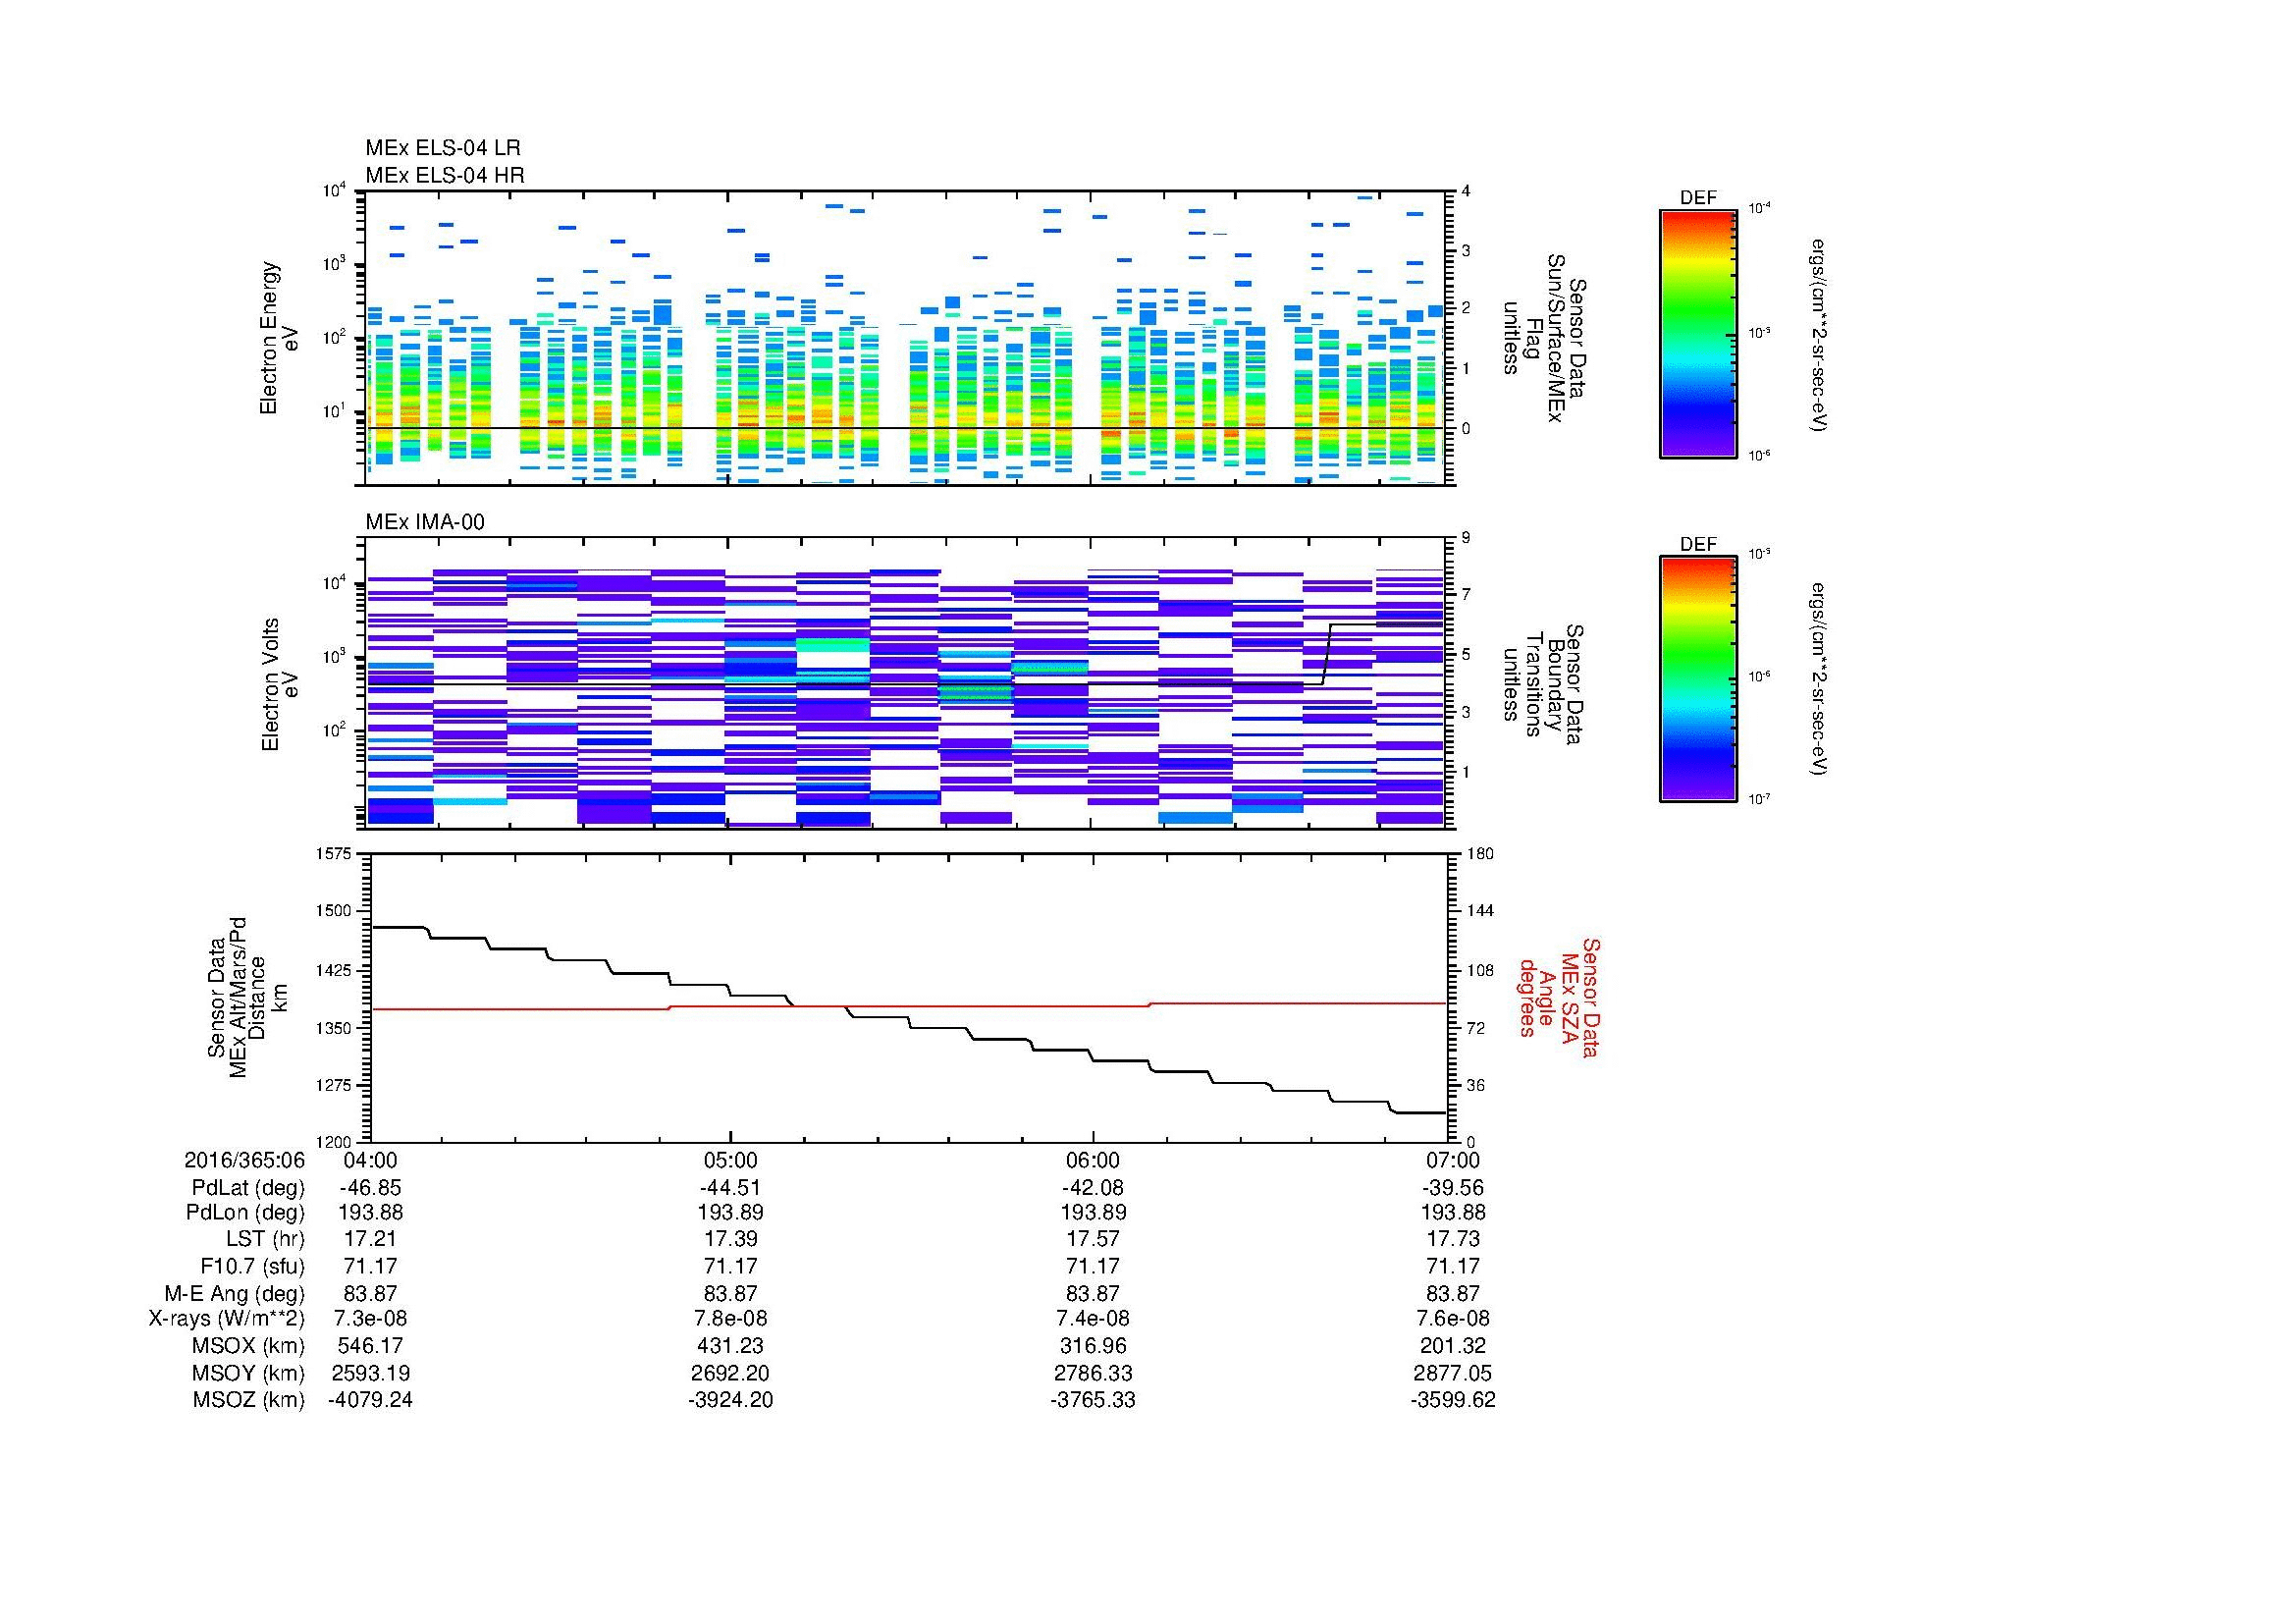The width and height of the screenshot is (2296, 1623).
Task: Click the MEx ELS-04 HR label
Action: [x=445, y=176]
